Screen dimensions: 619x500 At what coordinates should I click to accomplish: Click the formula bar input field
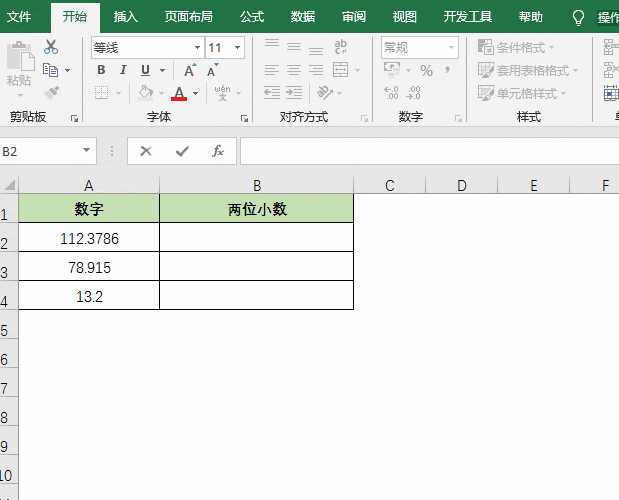click(x=430, y=151)
